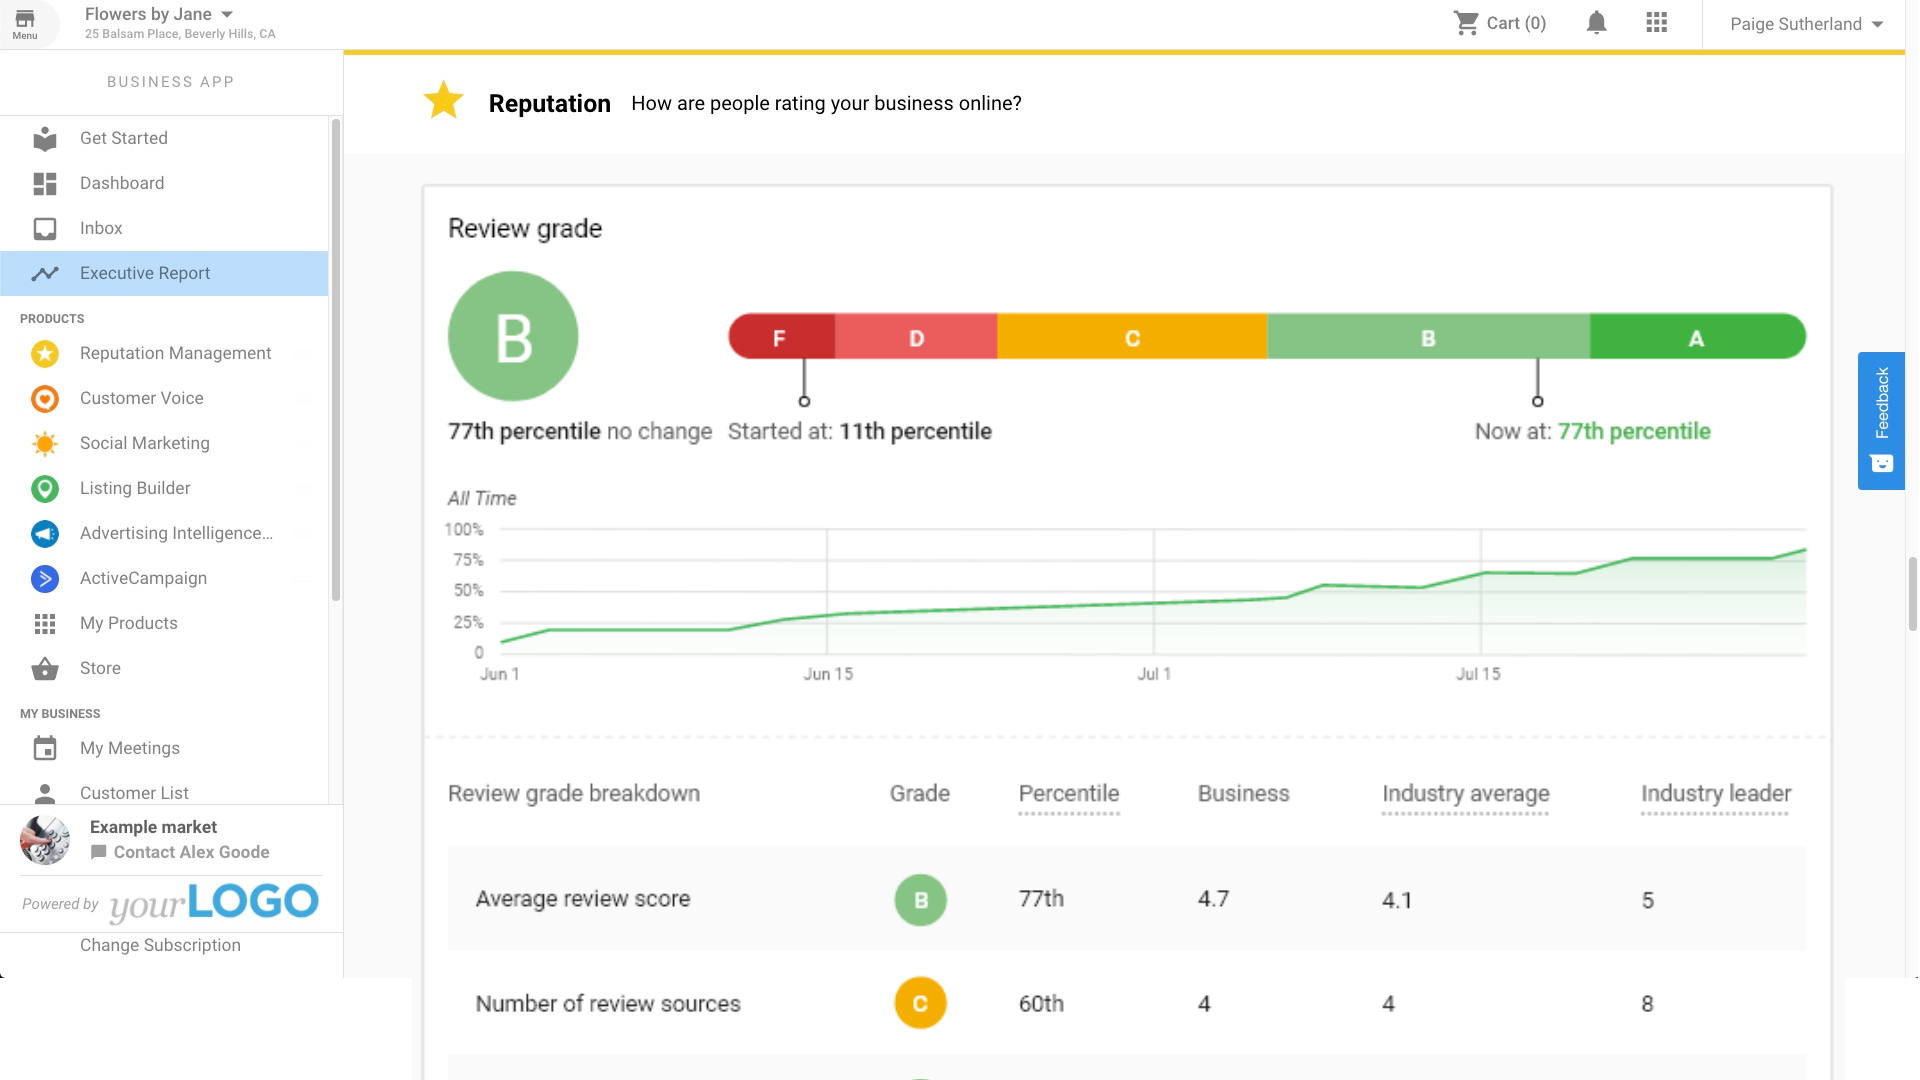Click the pink D grade bar segment
Screen dimensions: 1920x1080
[916, 337]
